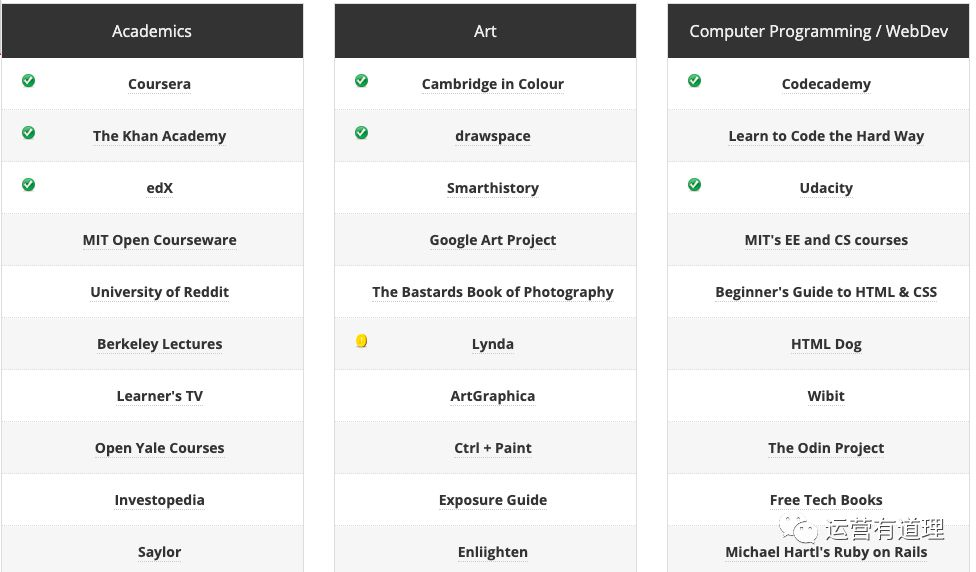This screenshot has width=976, height=572.
Task: Click the green check icon beside Coursera
Action: pos(29,81)
